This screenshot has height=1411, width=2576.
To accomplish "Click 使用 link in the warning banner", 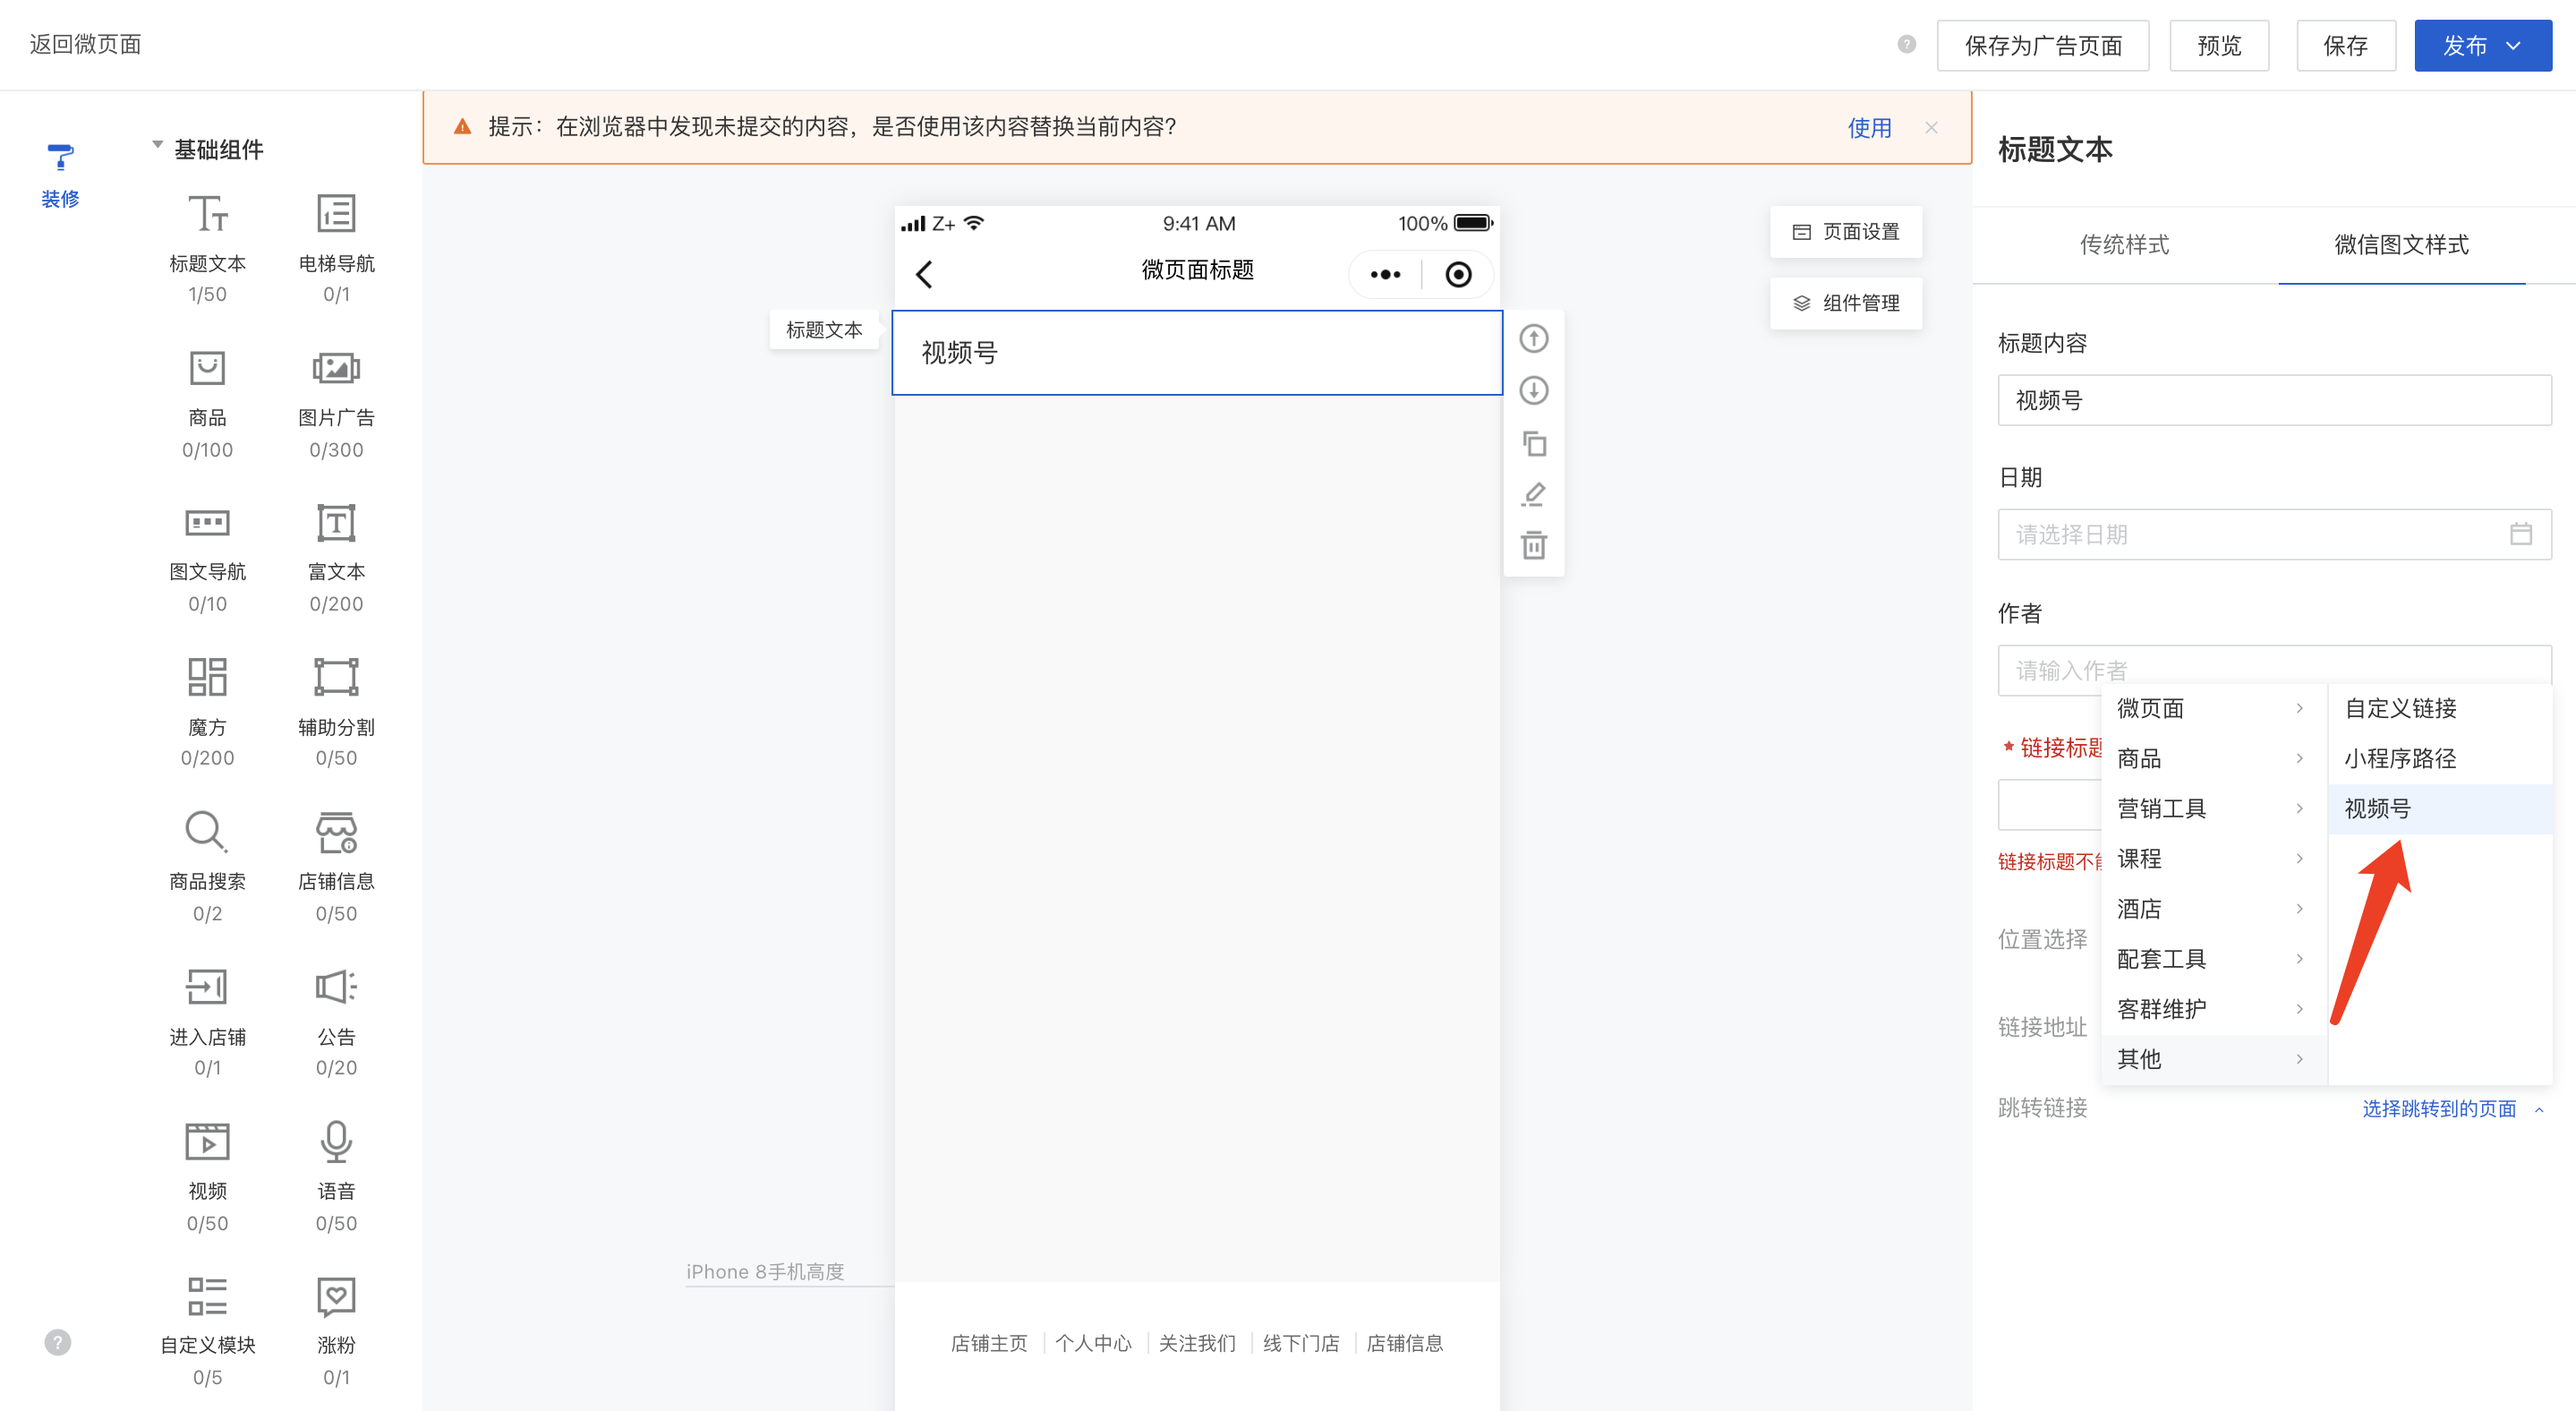I will (1868, 128).
